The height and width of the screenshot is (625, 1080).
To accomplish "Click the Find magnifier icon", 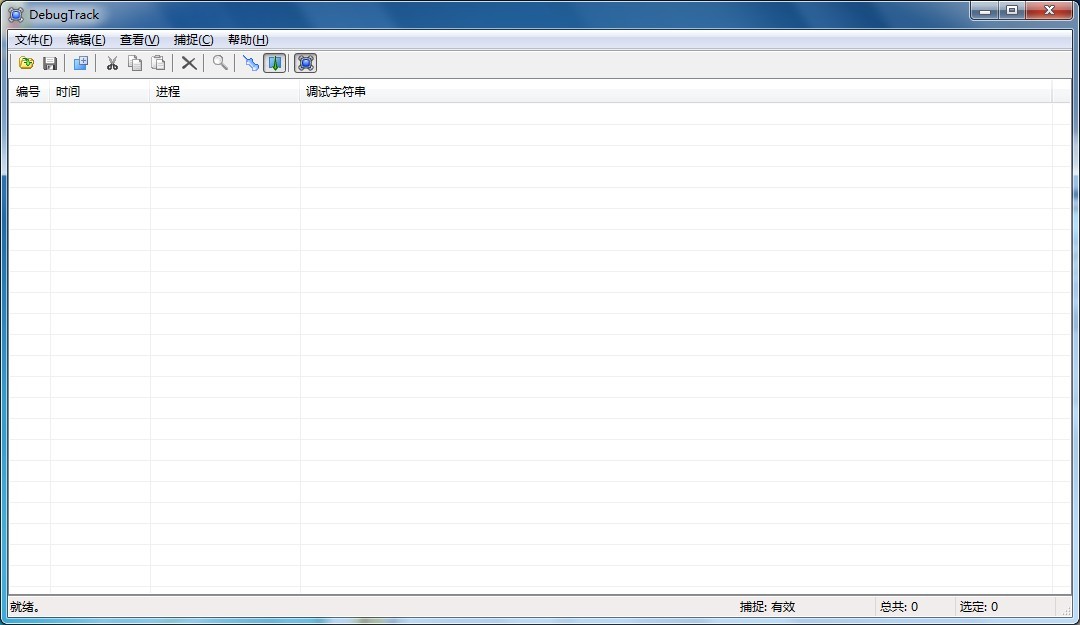I will [x=220, y=63].
